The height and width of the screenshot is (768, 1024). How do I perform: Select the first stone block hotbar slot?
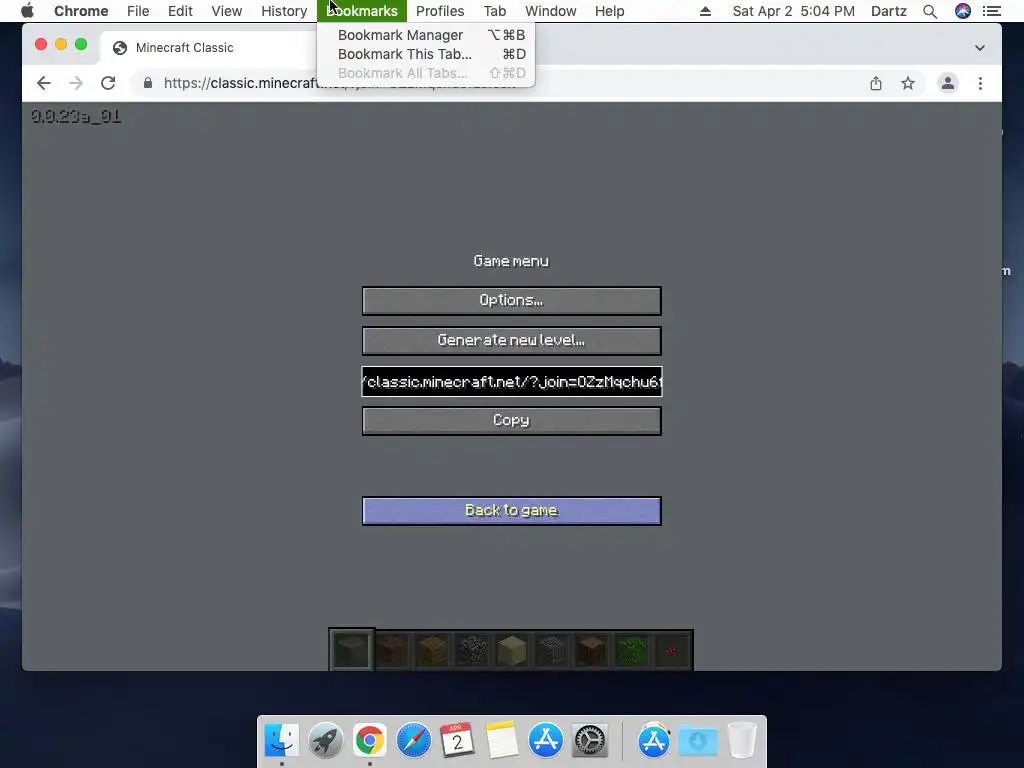(x=351, y=650)
